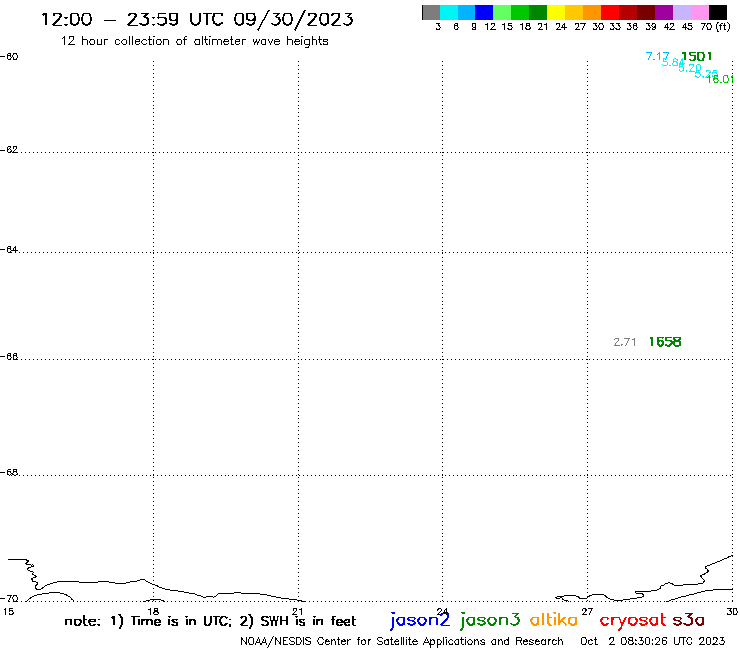Click the '(ft)' unit label on color scale

tap(723, 26)
